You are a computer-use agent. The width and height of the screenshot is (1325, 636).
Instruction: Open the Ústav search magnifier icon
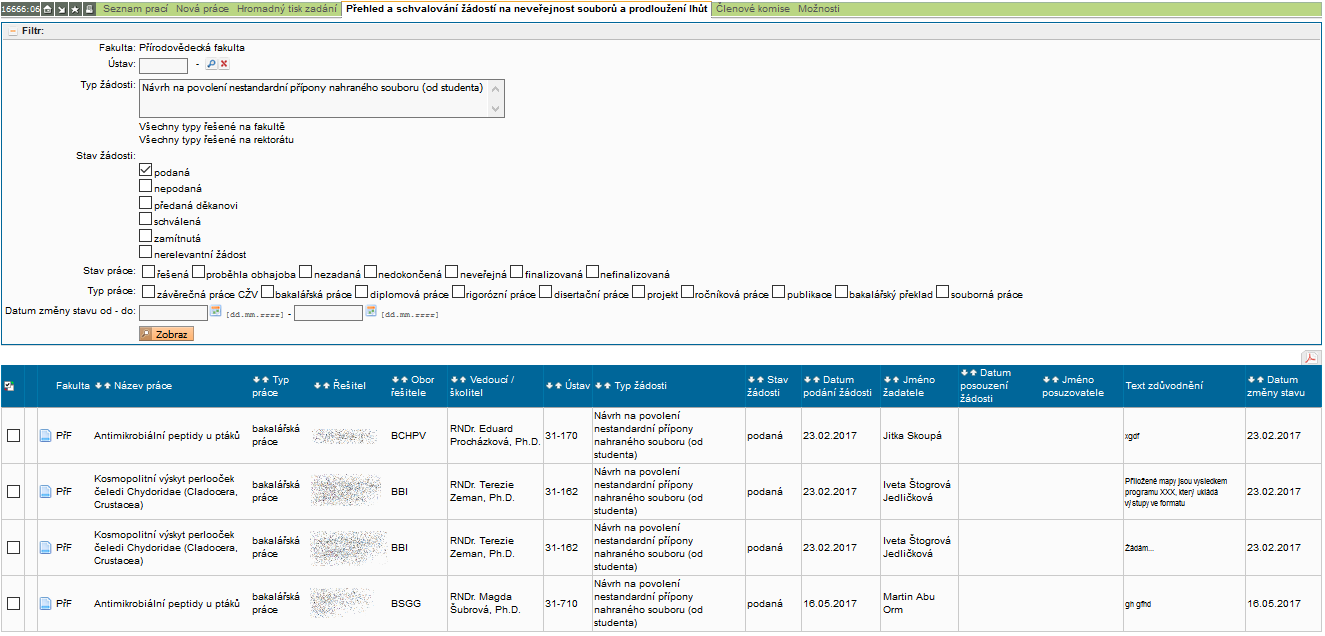coord(211,65)
